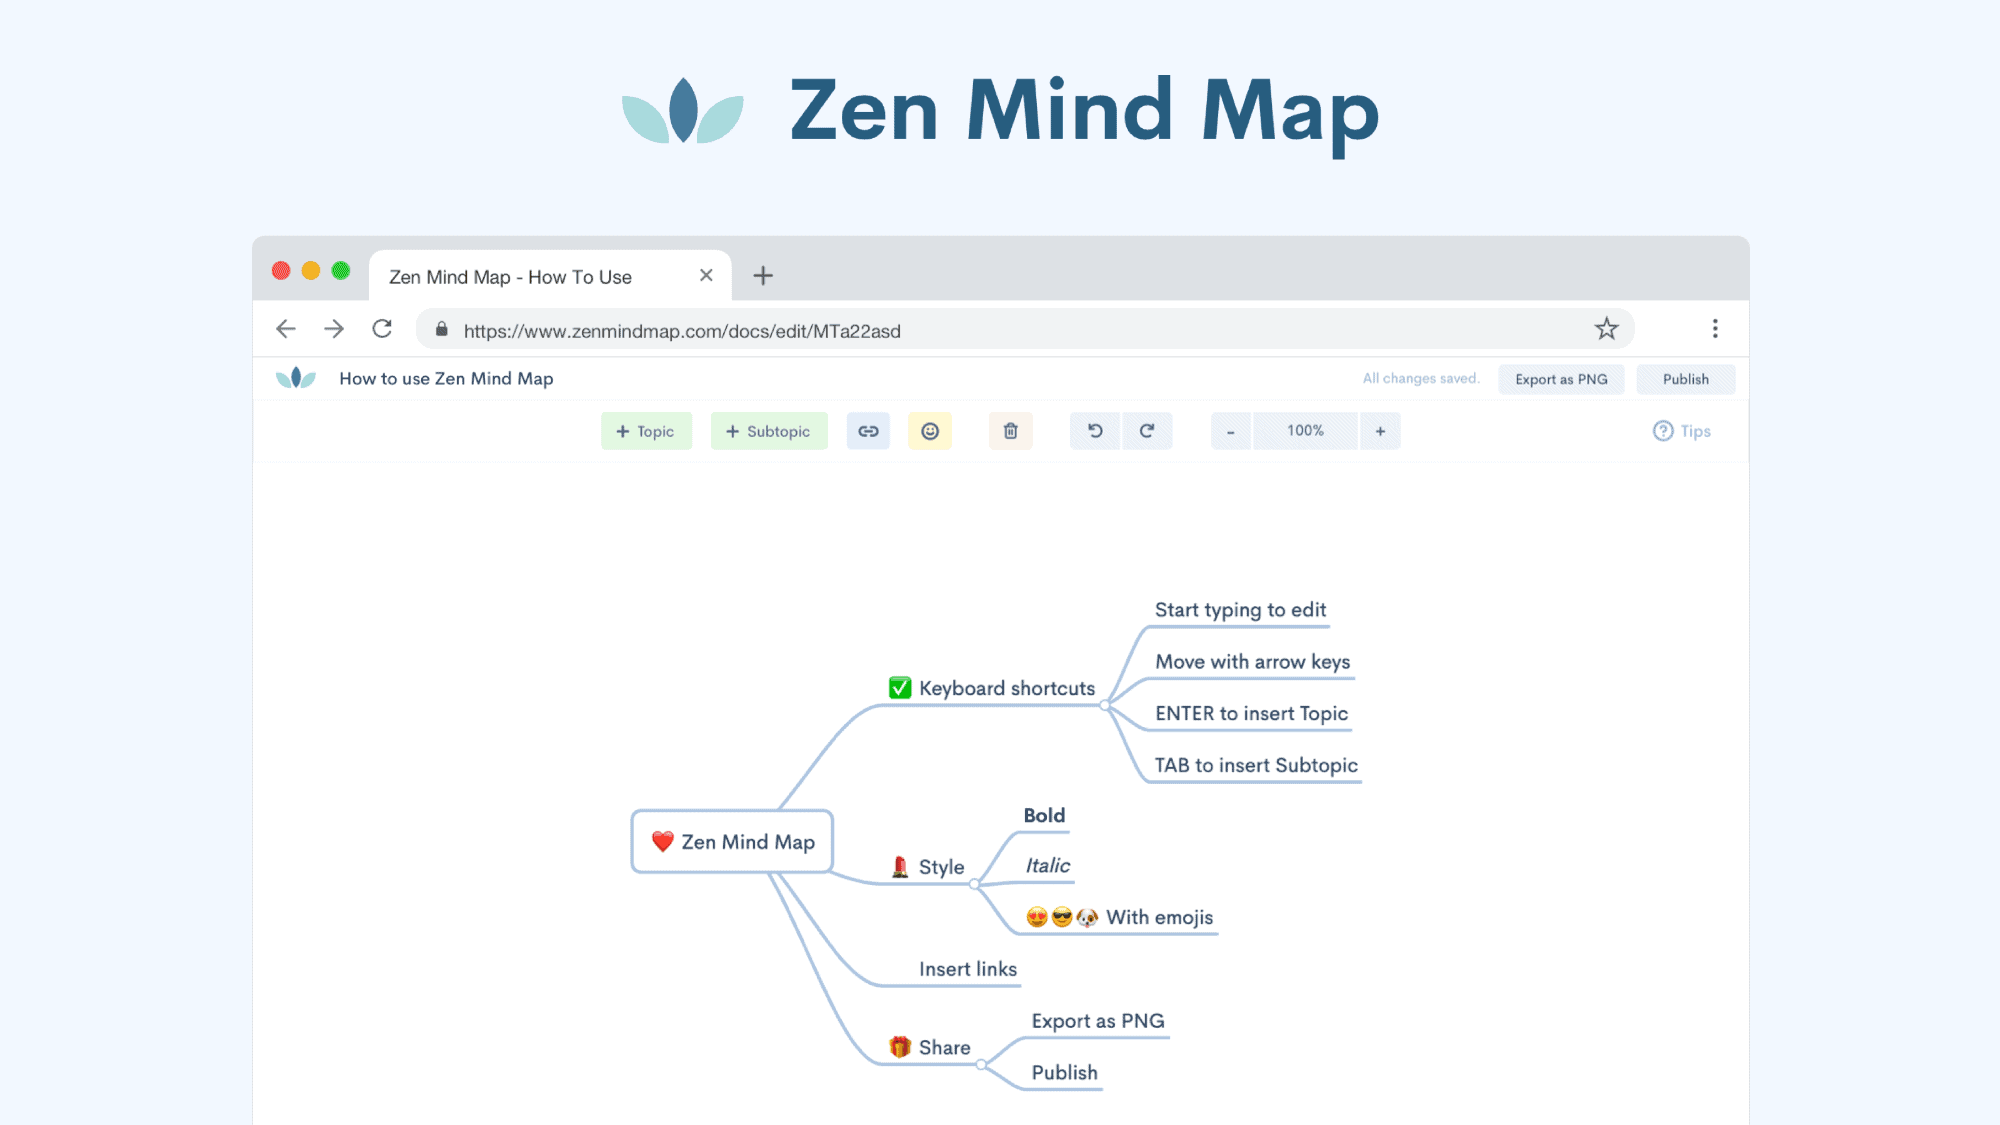
Task: Select the Bold node
Action: tap(1044, 816)
